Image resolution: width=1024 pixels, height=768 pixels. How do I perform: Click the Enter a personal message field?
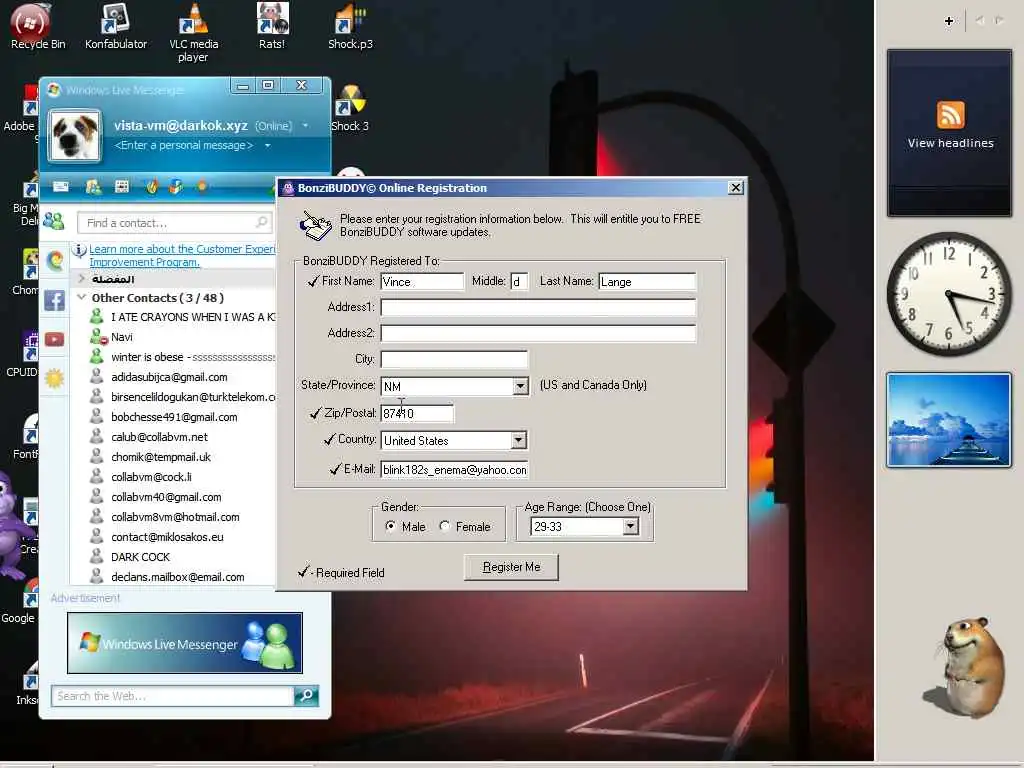click(184, 146)
